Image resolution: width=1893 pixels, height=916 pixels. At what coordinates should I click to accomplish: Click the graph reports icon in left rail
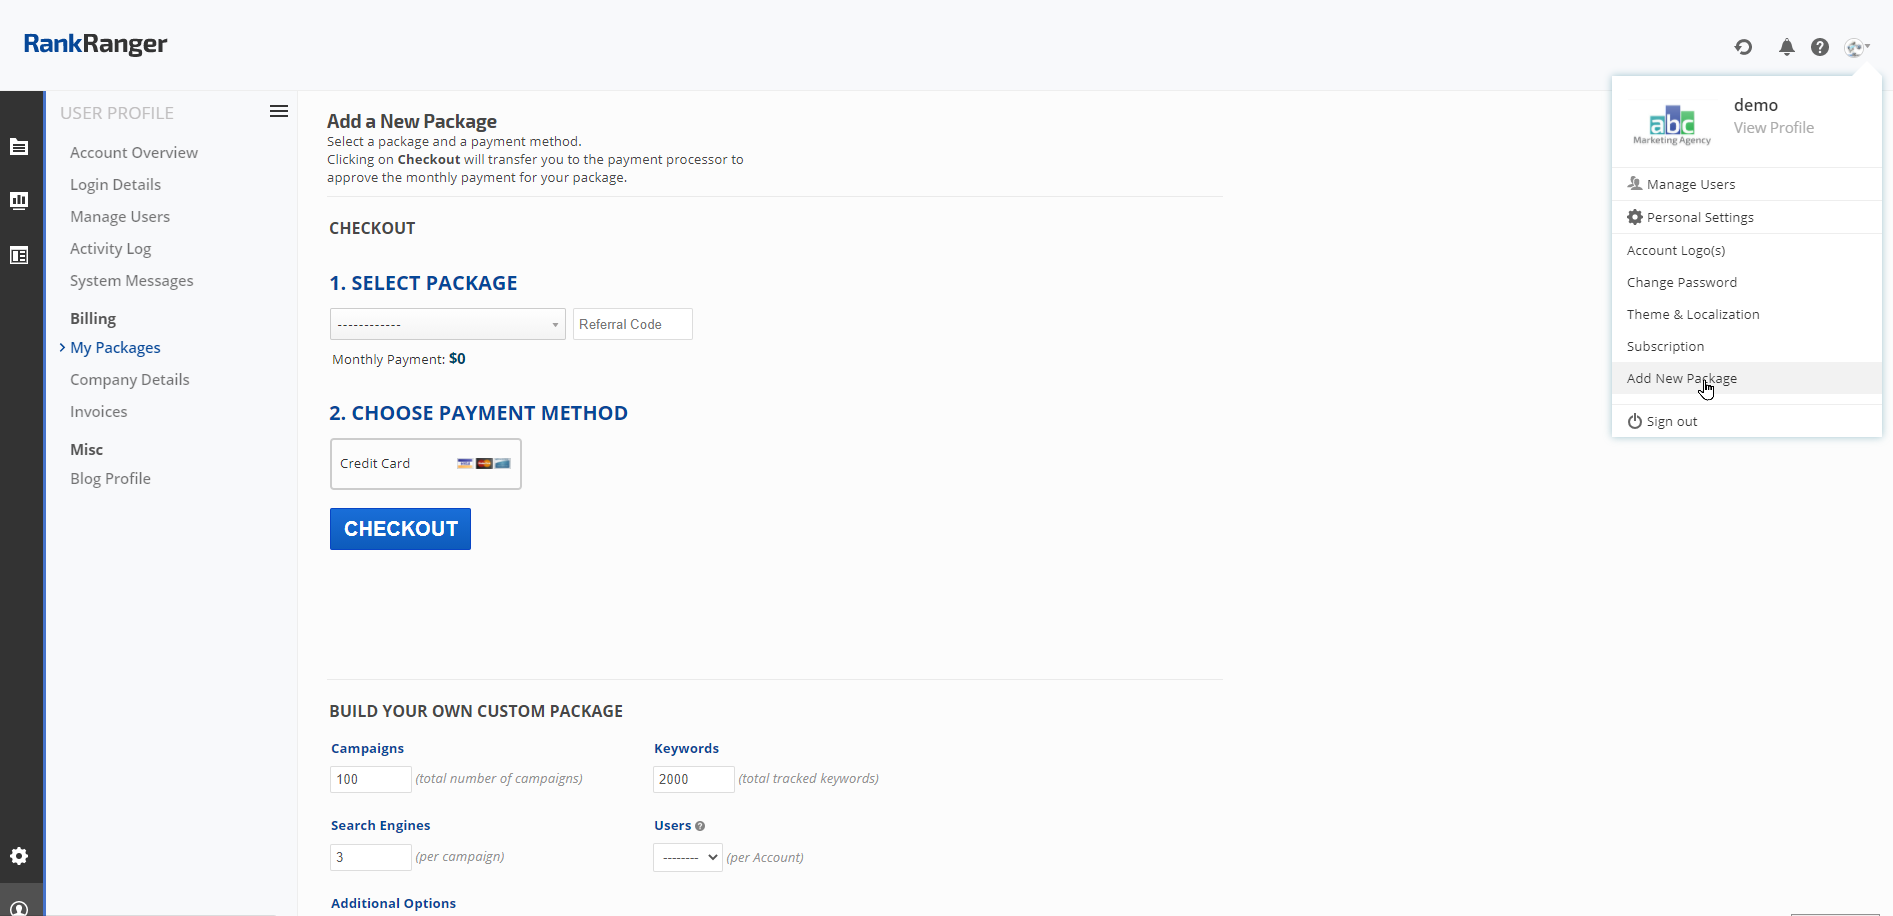pyautogui.click(x=19, y=201)
